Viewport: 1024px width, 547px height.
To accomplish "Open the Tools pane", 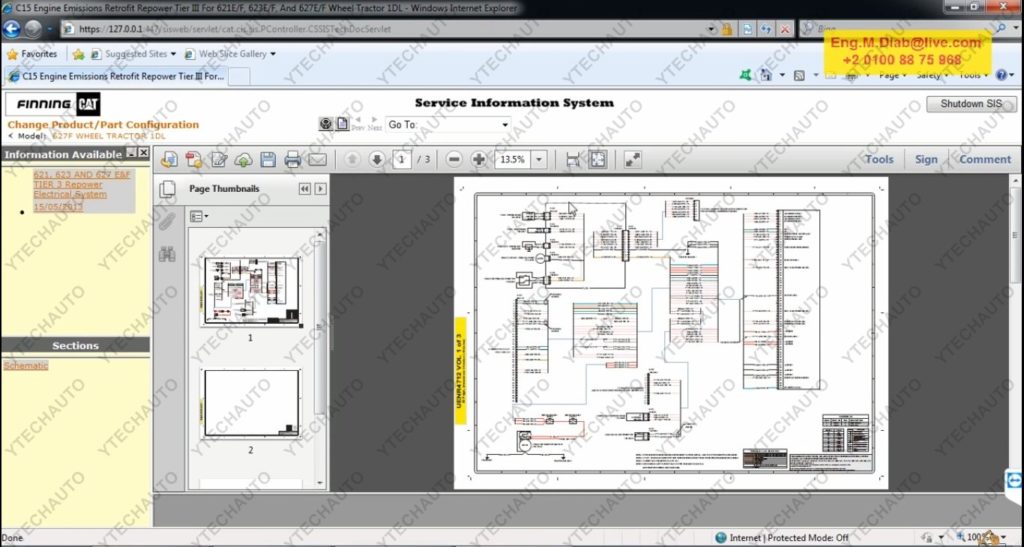I will (x=879, y=159).
